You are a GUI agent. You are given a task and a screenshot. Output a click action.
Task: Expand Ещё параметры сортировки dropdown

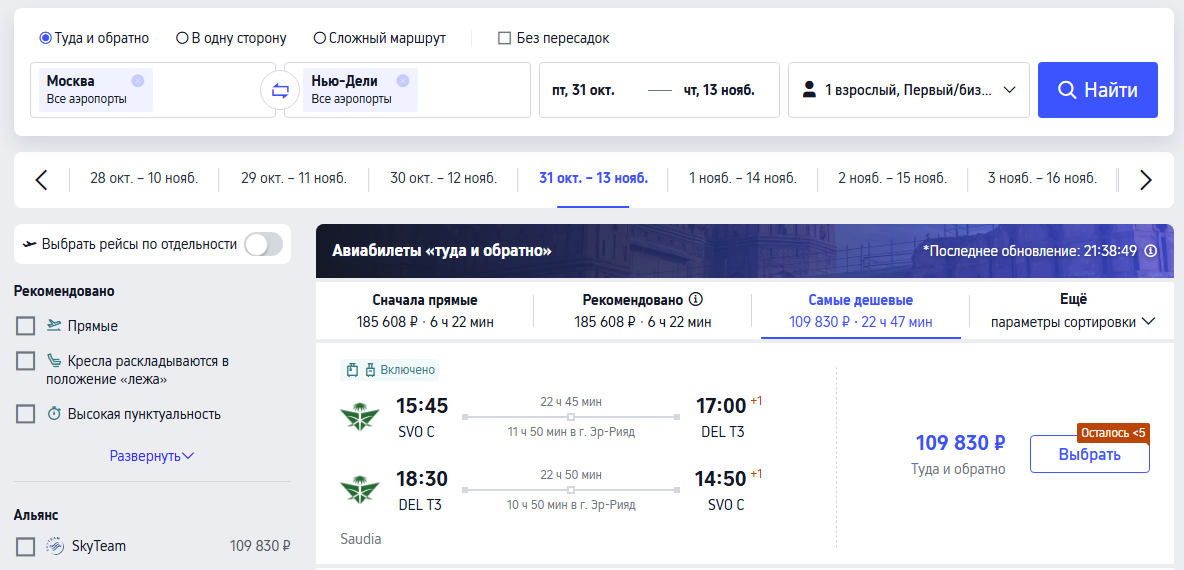(x=1072, y=310)
